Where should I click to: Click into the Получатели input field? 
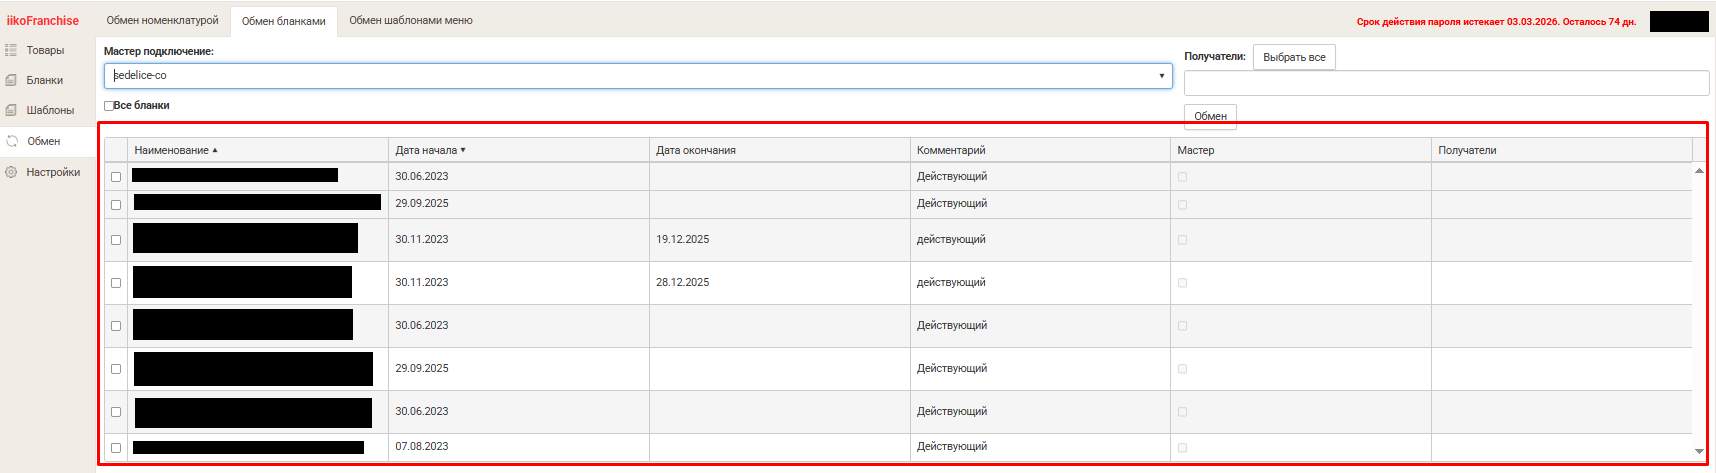pos(1446,83)
